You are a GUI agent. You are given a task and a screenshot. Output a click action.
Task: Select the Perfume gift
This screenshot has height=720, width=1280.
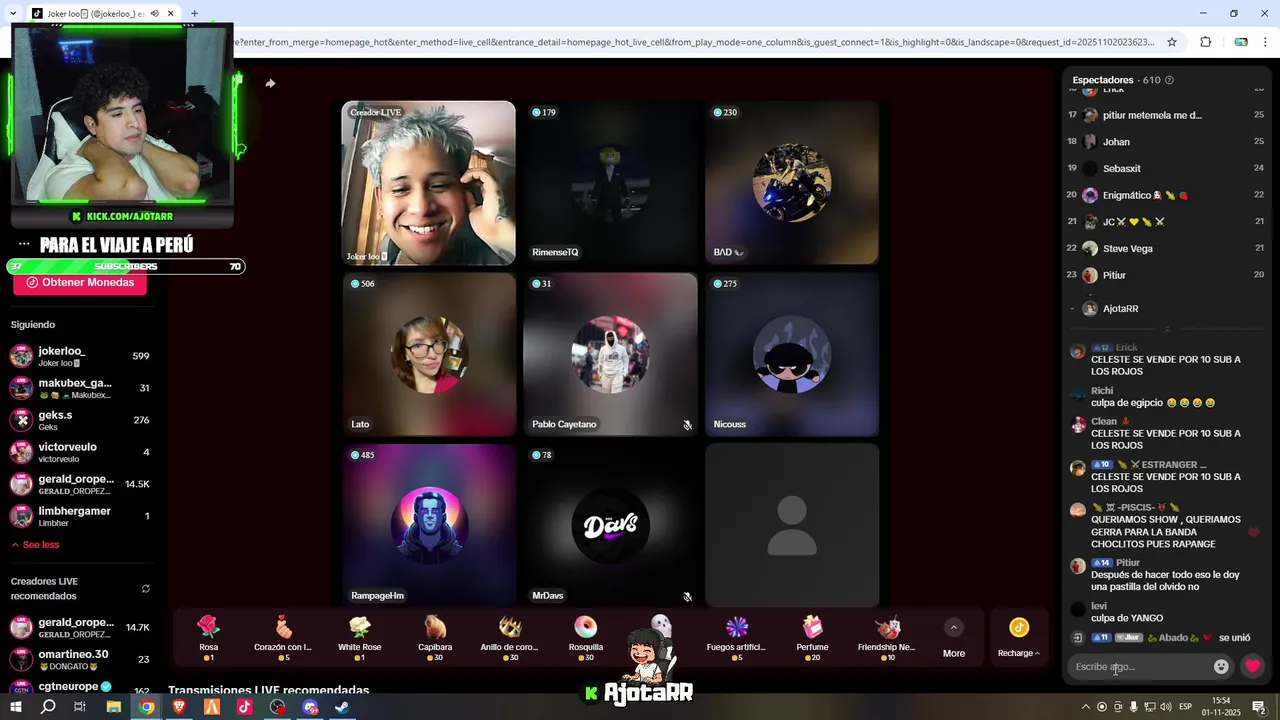point(812,637)
